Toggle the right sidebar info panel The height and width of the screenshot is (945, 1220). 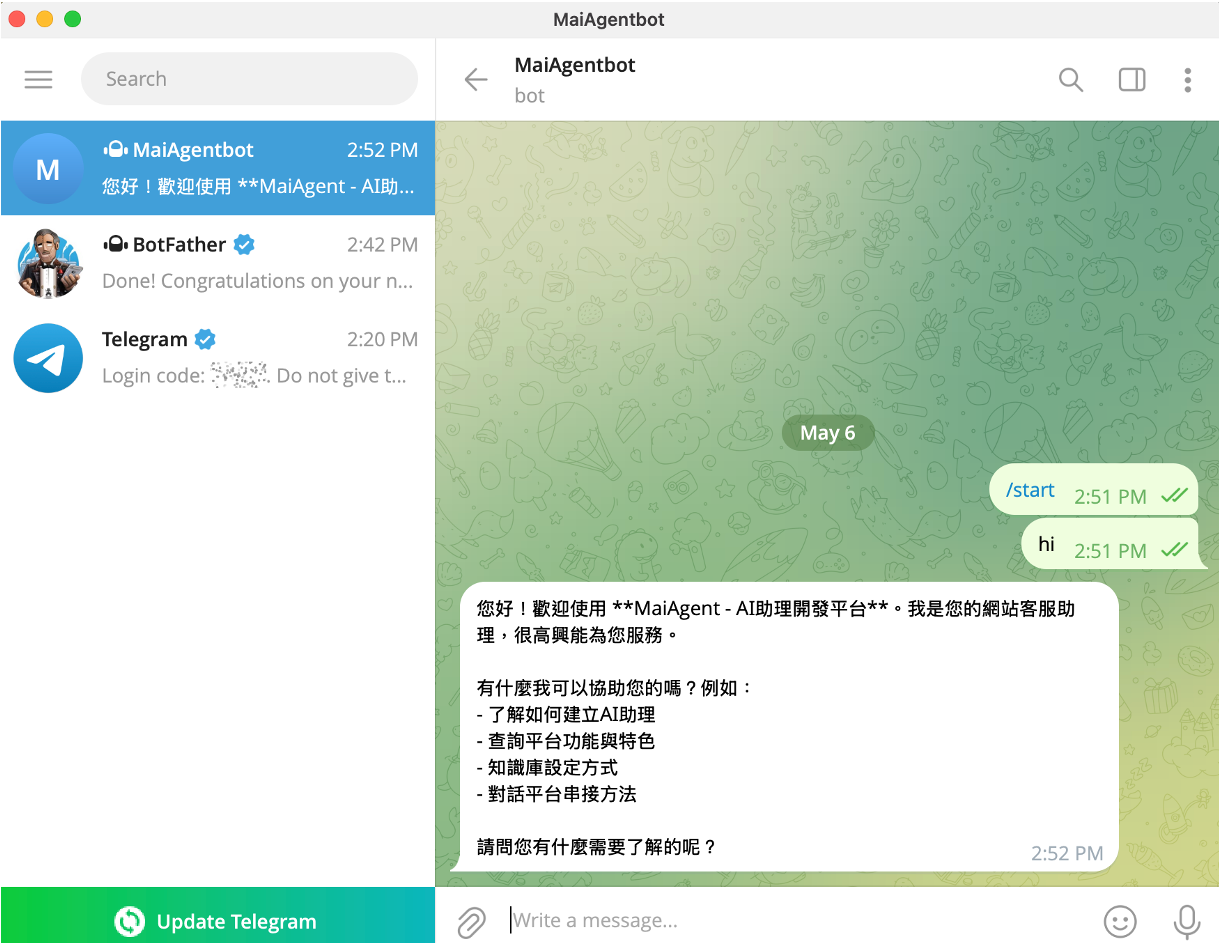point(1131,80)
